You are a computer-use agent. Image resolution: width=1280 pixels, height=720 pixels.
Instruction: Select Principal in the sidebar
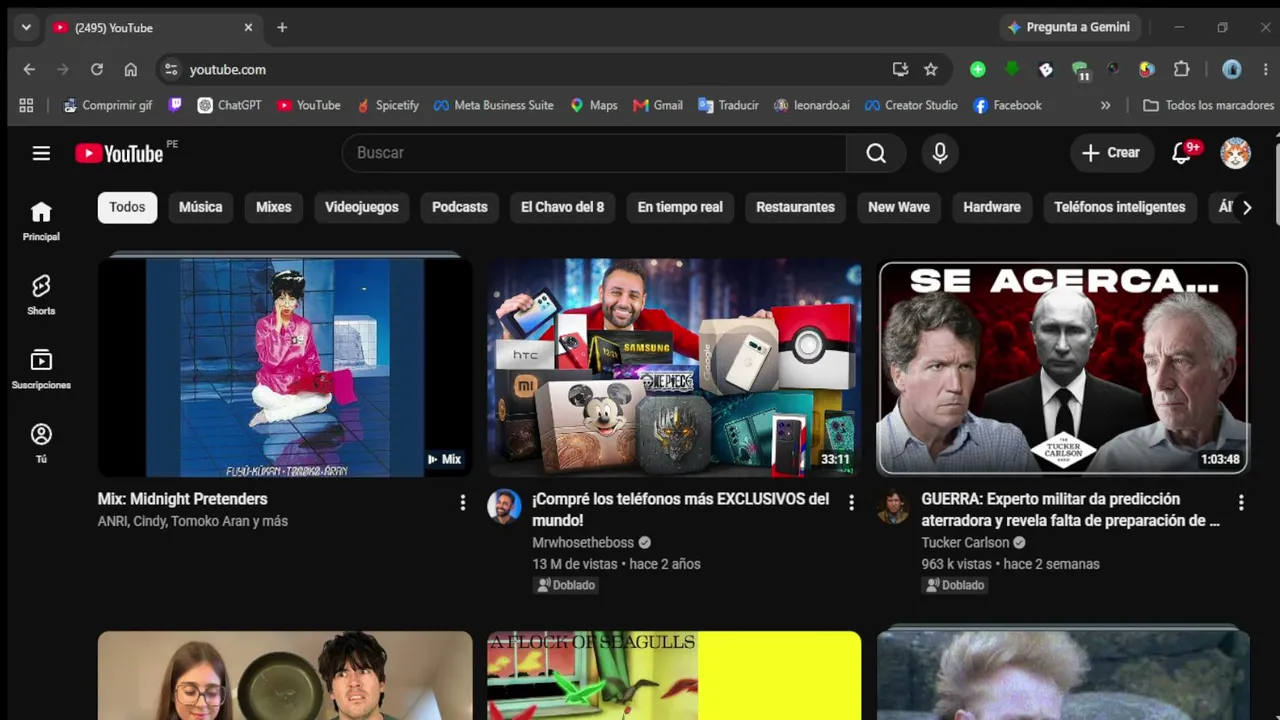tap(41, 221)
